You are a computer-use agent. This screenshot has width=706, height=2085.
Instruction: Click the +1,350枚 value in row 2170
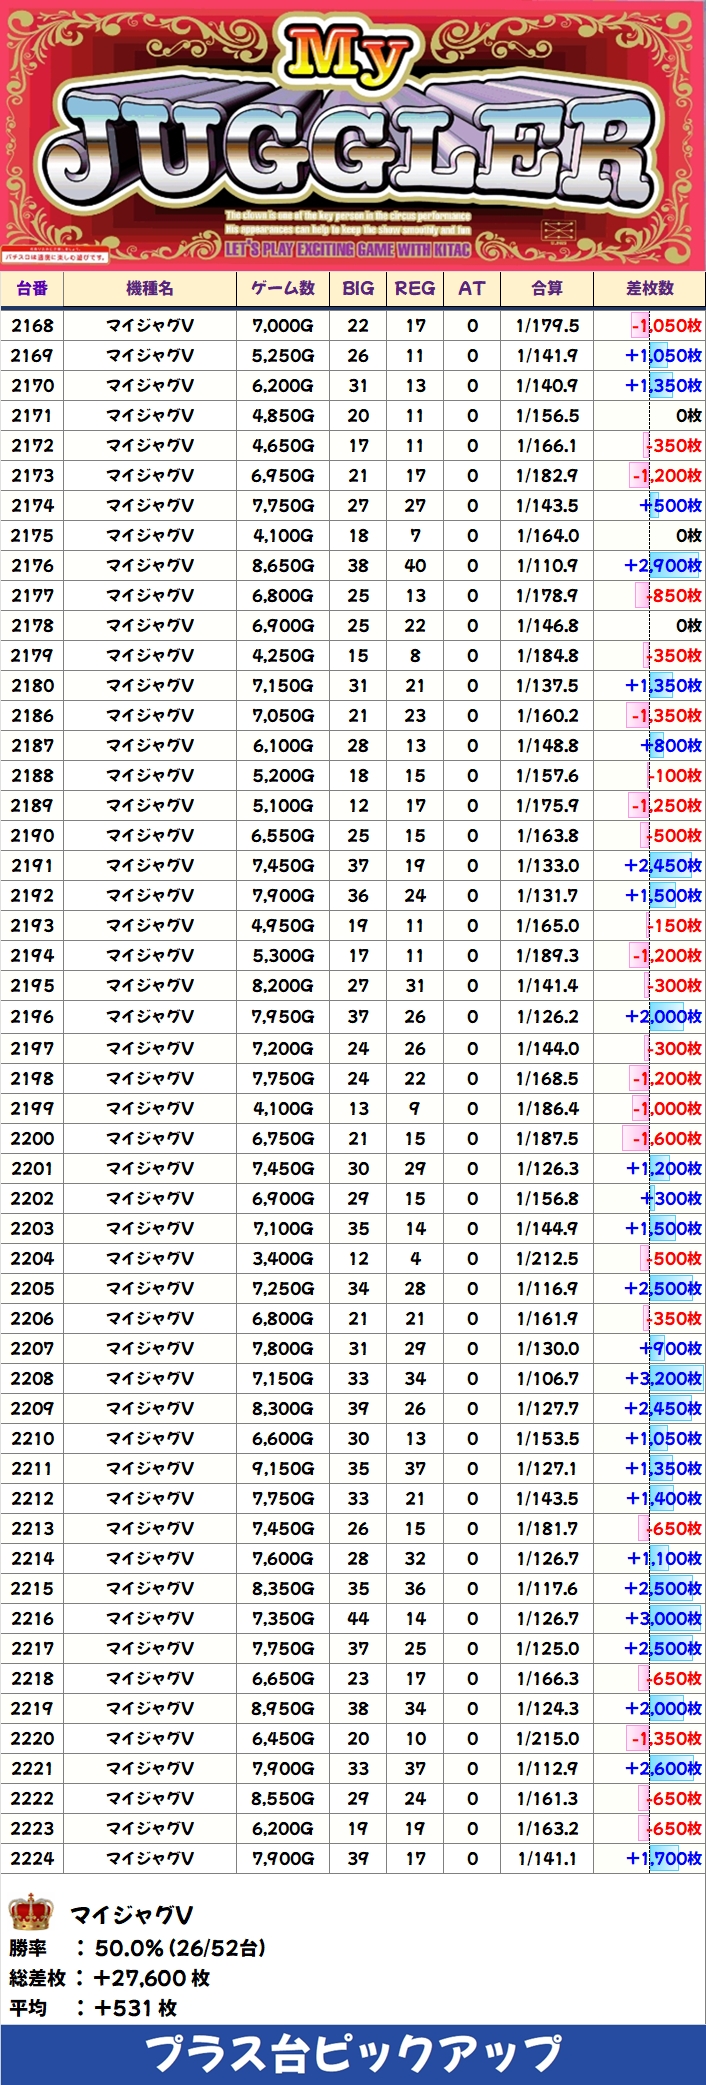[663, 385]
